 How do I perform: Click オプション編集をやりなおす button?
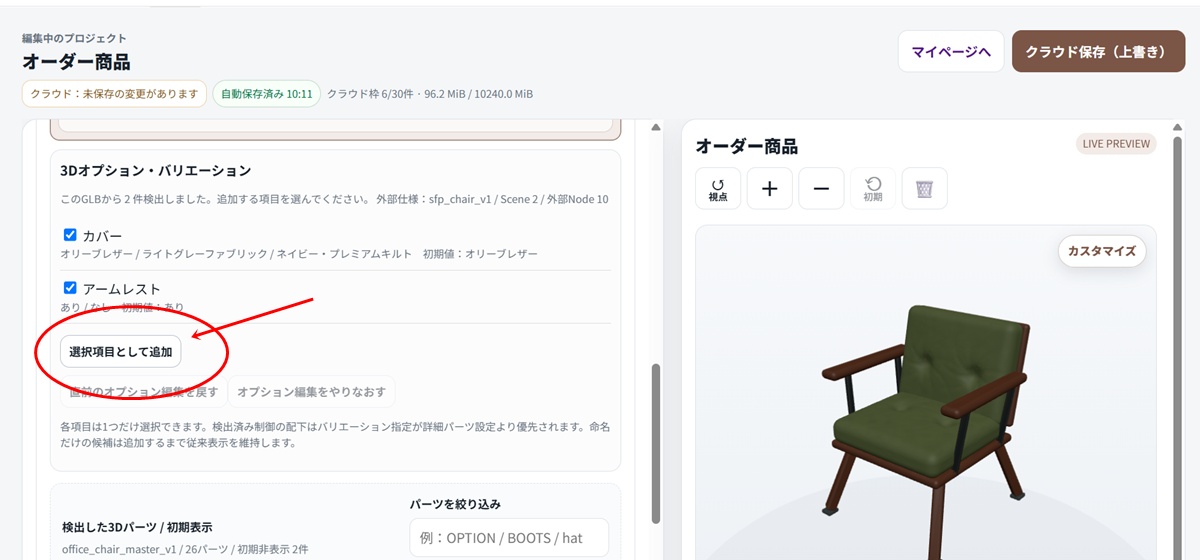pyautogui.click(x=311, y=392)
